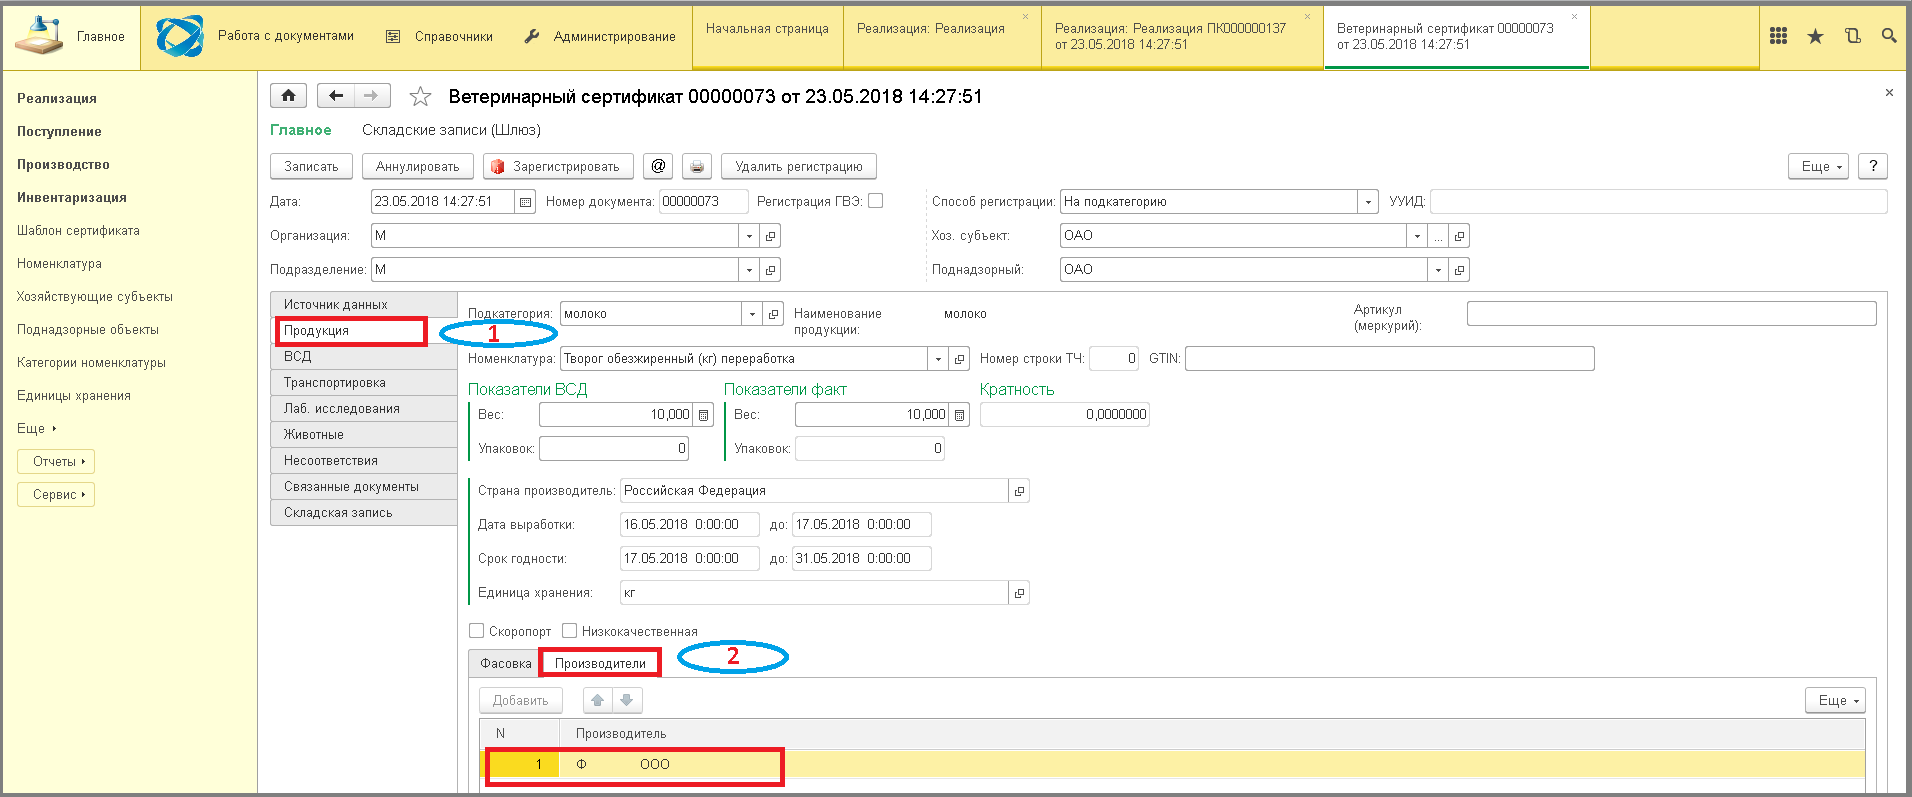The width and height of the screenshot is (1912, 797).
Task: Click Артикул (меркурий) input field
Action: (x=1671, y=314)
